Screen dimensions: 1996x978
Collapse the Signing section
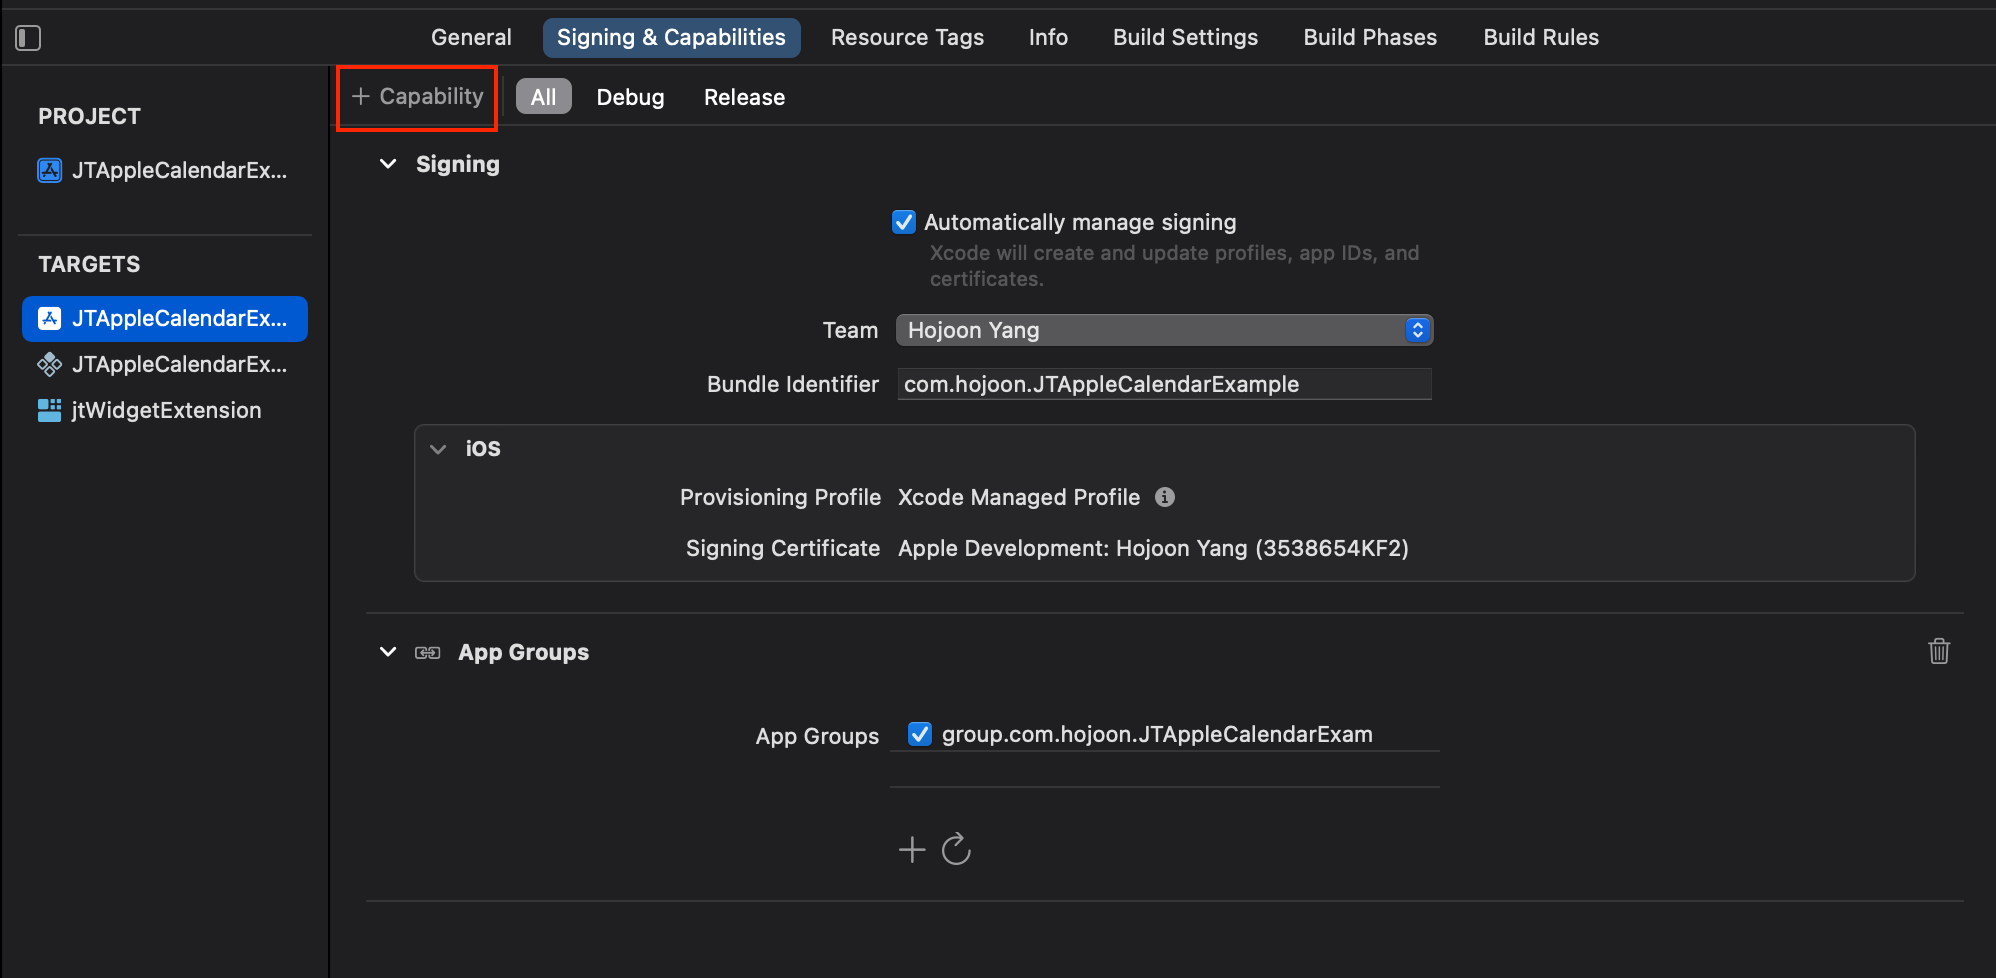click(x=388, y=164)
